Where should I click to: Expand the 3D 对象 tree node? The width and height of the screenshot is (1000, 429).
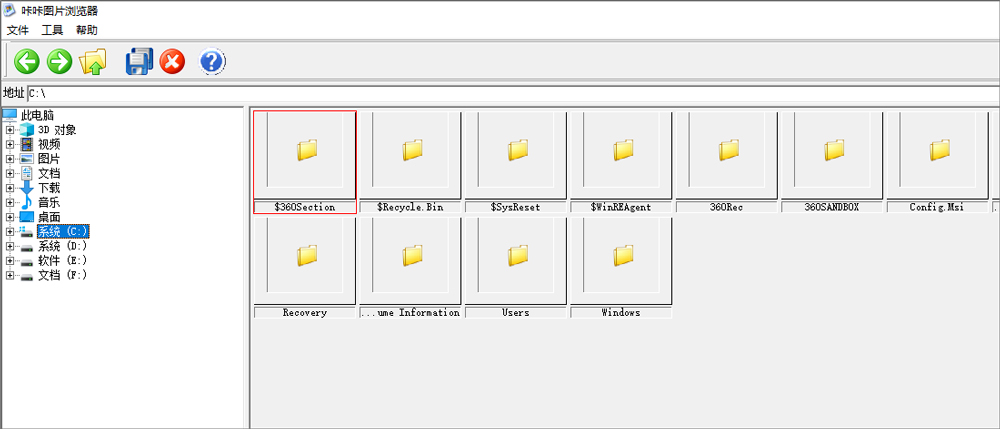click(10, 130)
